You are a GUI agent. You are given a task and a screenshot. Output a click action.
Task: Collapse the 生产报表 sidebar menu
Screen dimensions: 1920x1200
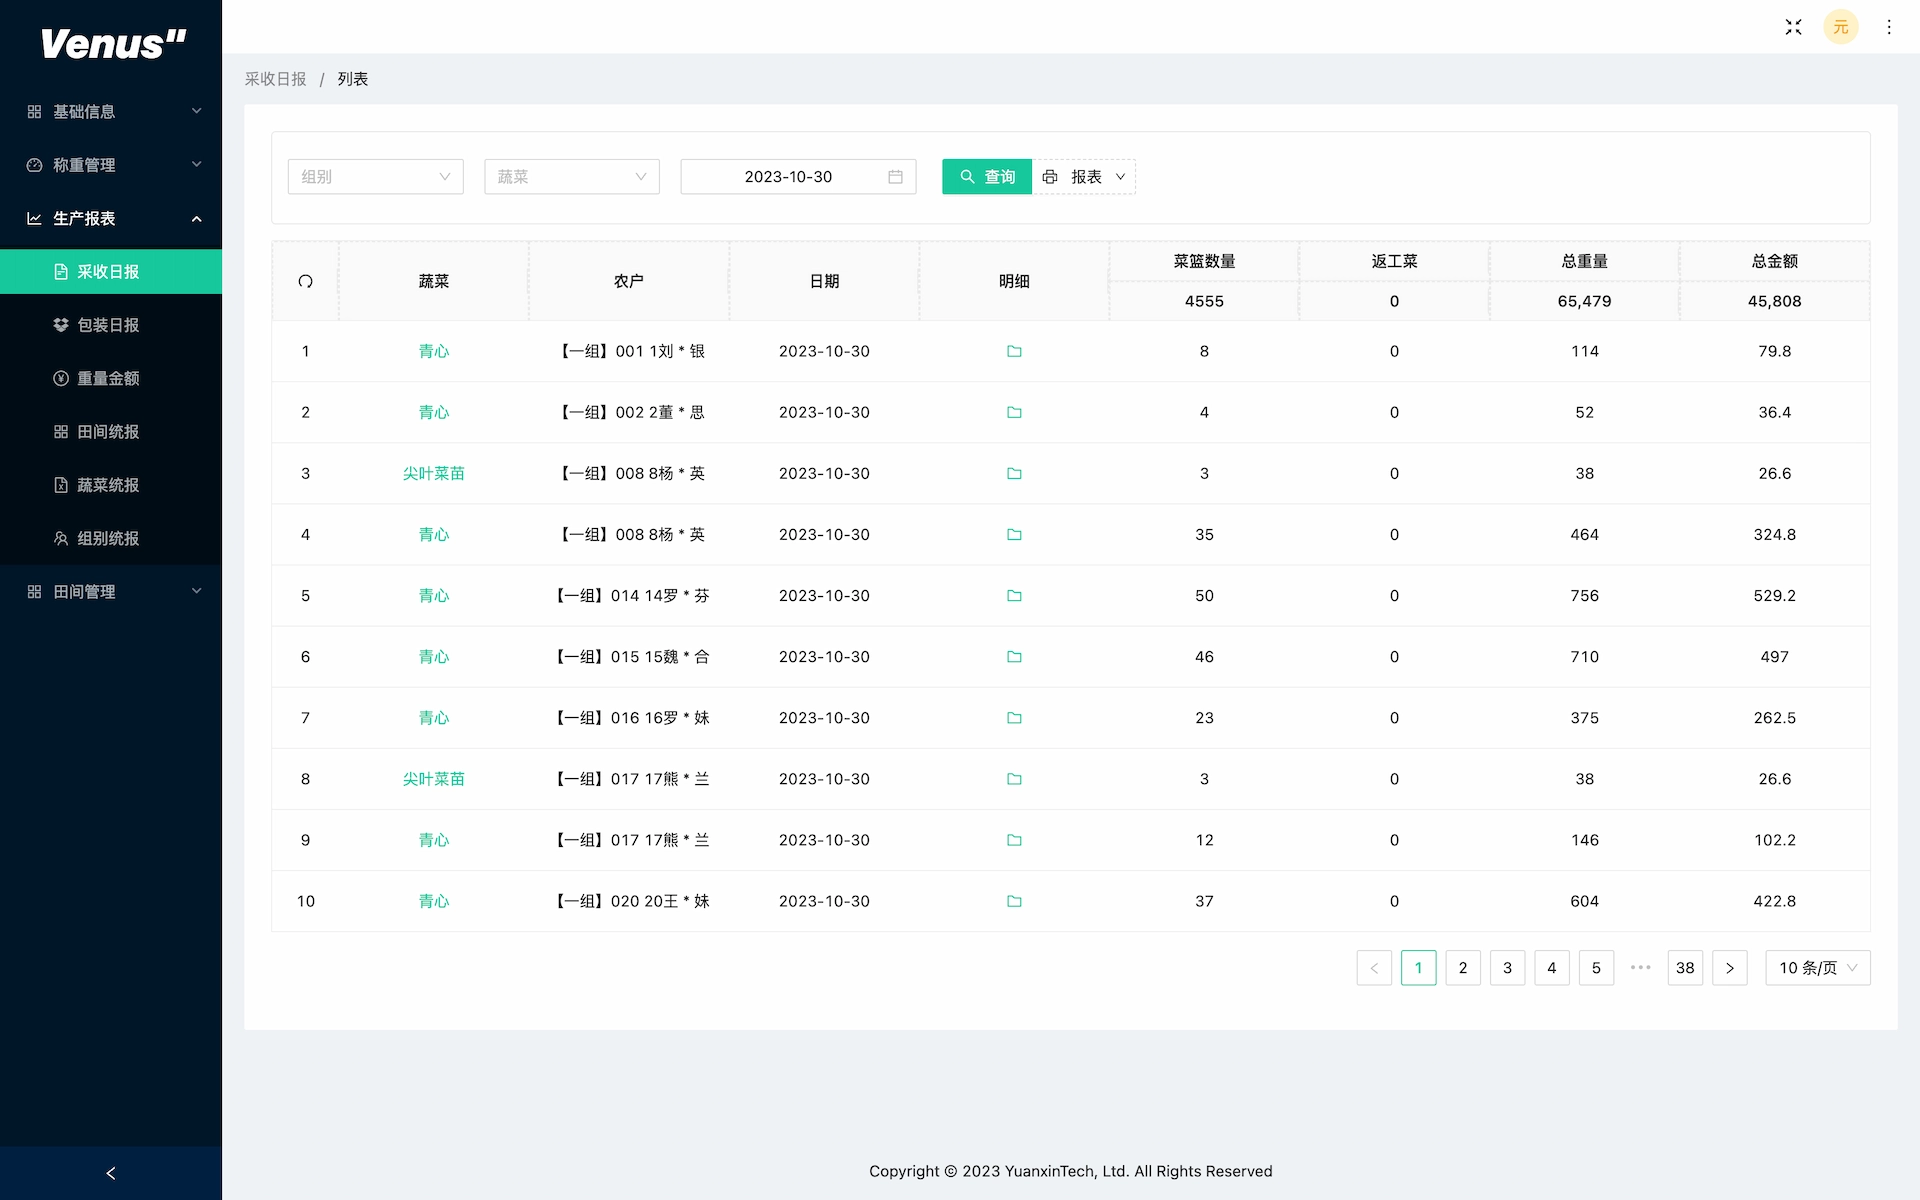pos(111,218)
